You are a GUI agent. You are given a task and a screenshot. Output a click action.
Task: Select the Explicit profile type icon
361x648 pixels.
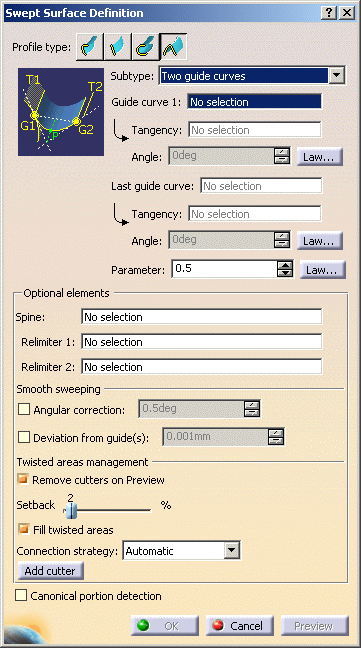pos(90,48)
